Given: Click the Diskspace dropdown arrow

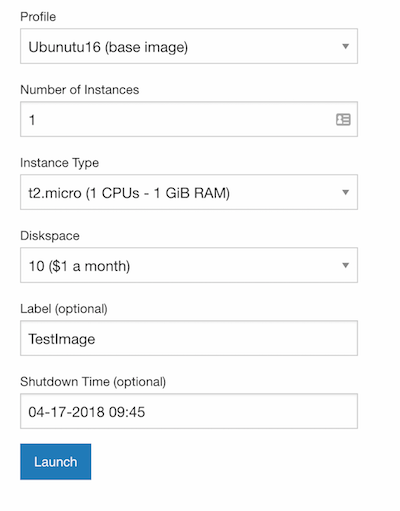Looking at the screenshot, I should (x=346, y=265).
